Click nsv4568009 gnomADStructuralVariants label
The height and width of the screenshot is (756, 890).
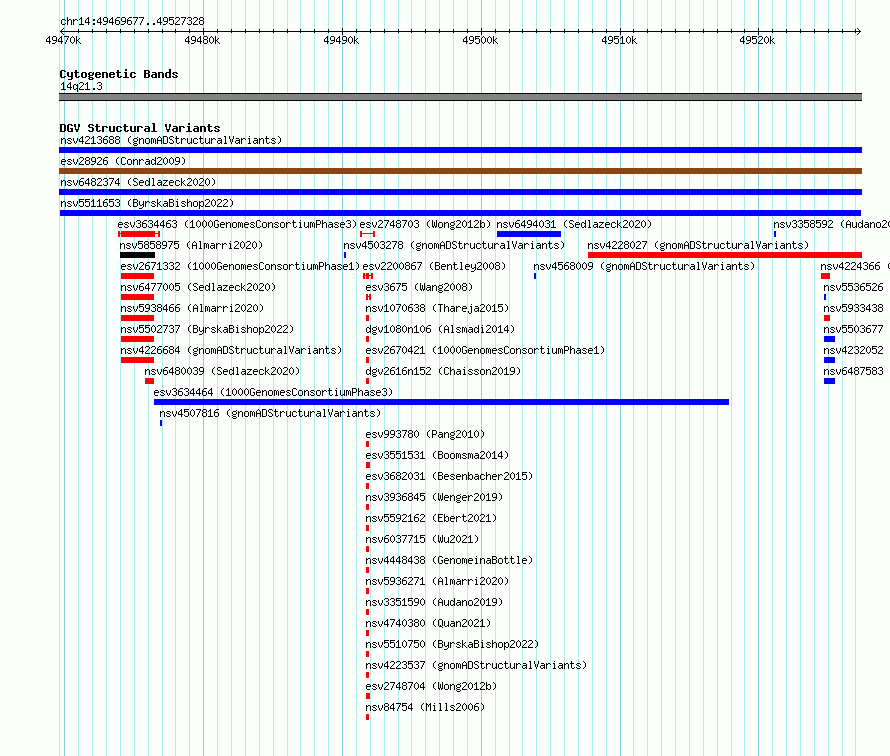click(644, 266)
